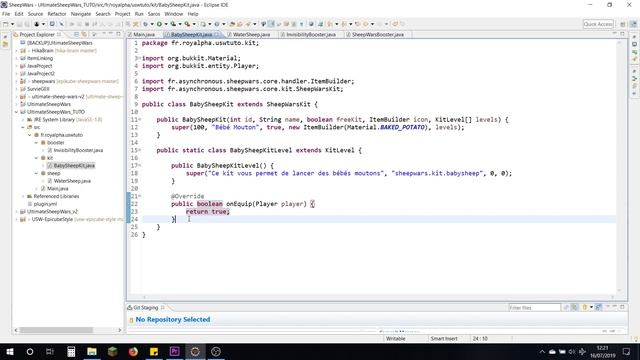Open the Run menu

(x=139, y=14)
